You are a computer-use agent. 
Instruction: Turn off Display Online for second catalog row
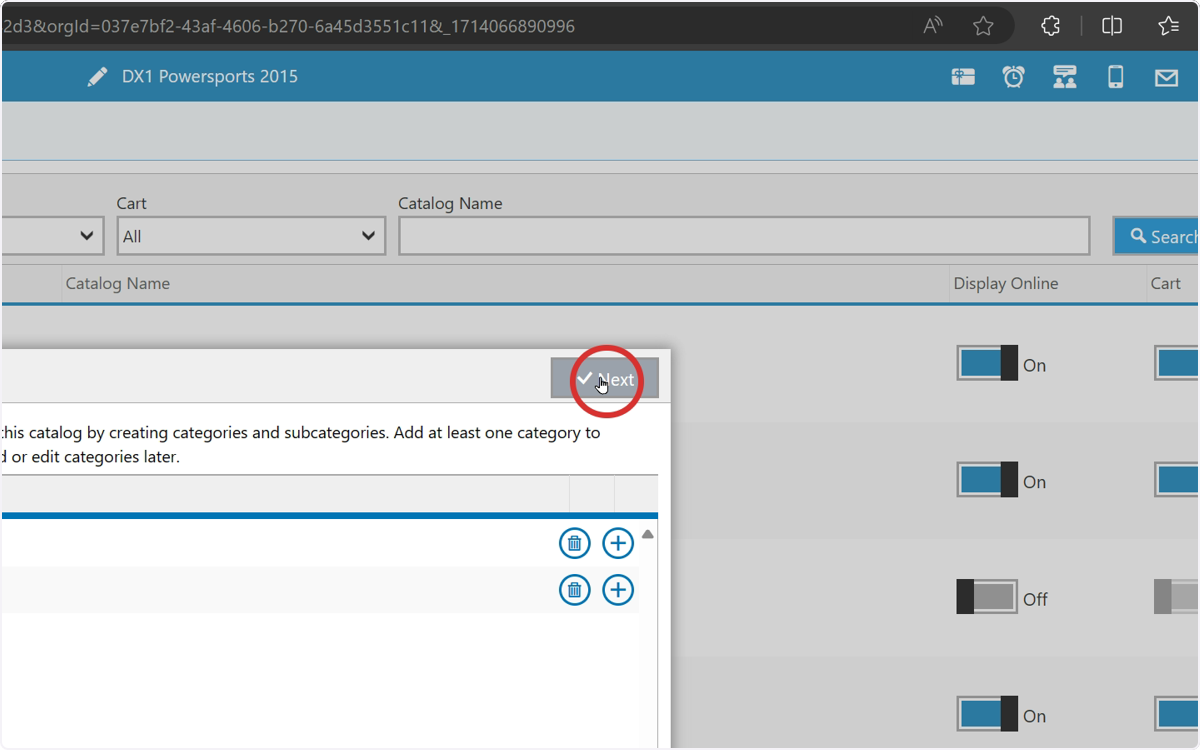[x=988, y=480]
